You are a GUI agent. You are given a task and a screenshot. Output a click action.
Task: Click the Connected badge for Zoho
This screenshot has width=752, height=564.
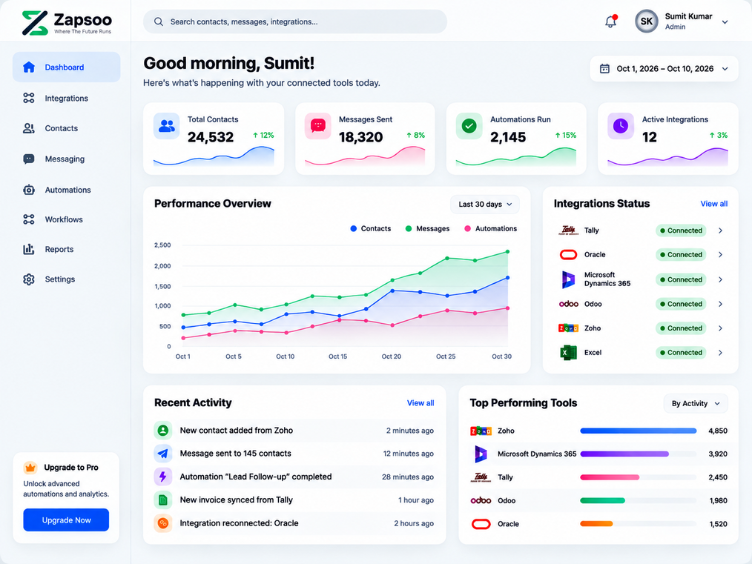681,329
